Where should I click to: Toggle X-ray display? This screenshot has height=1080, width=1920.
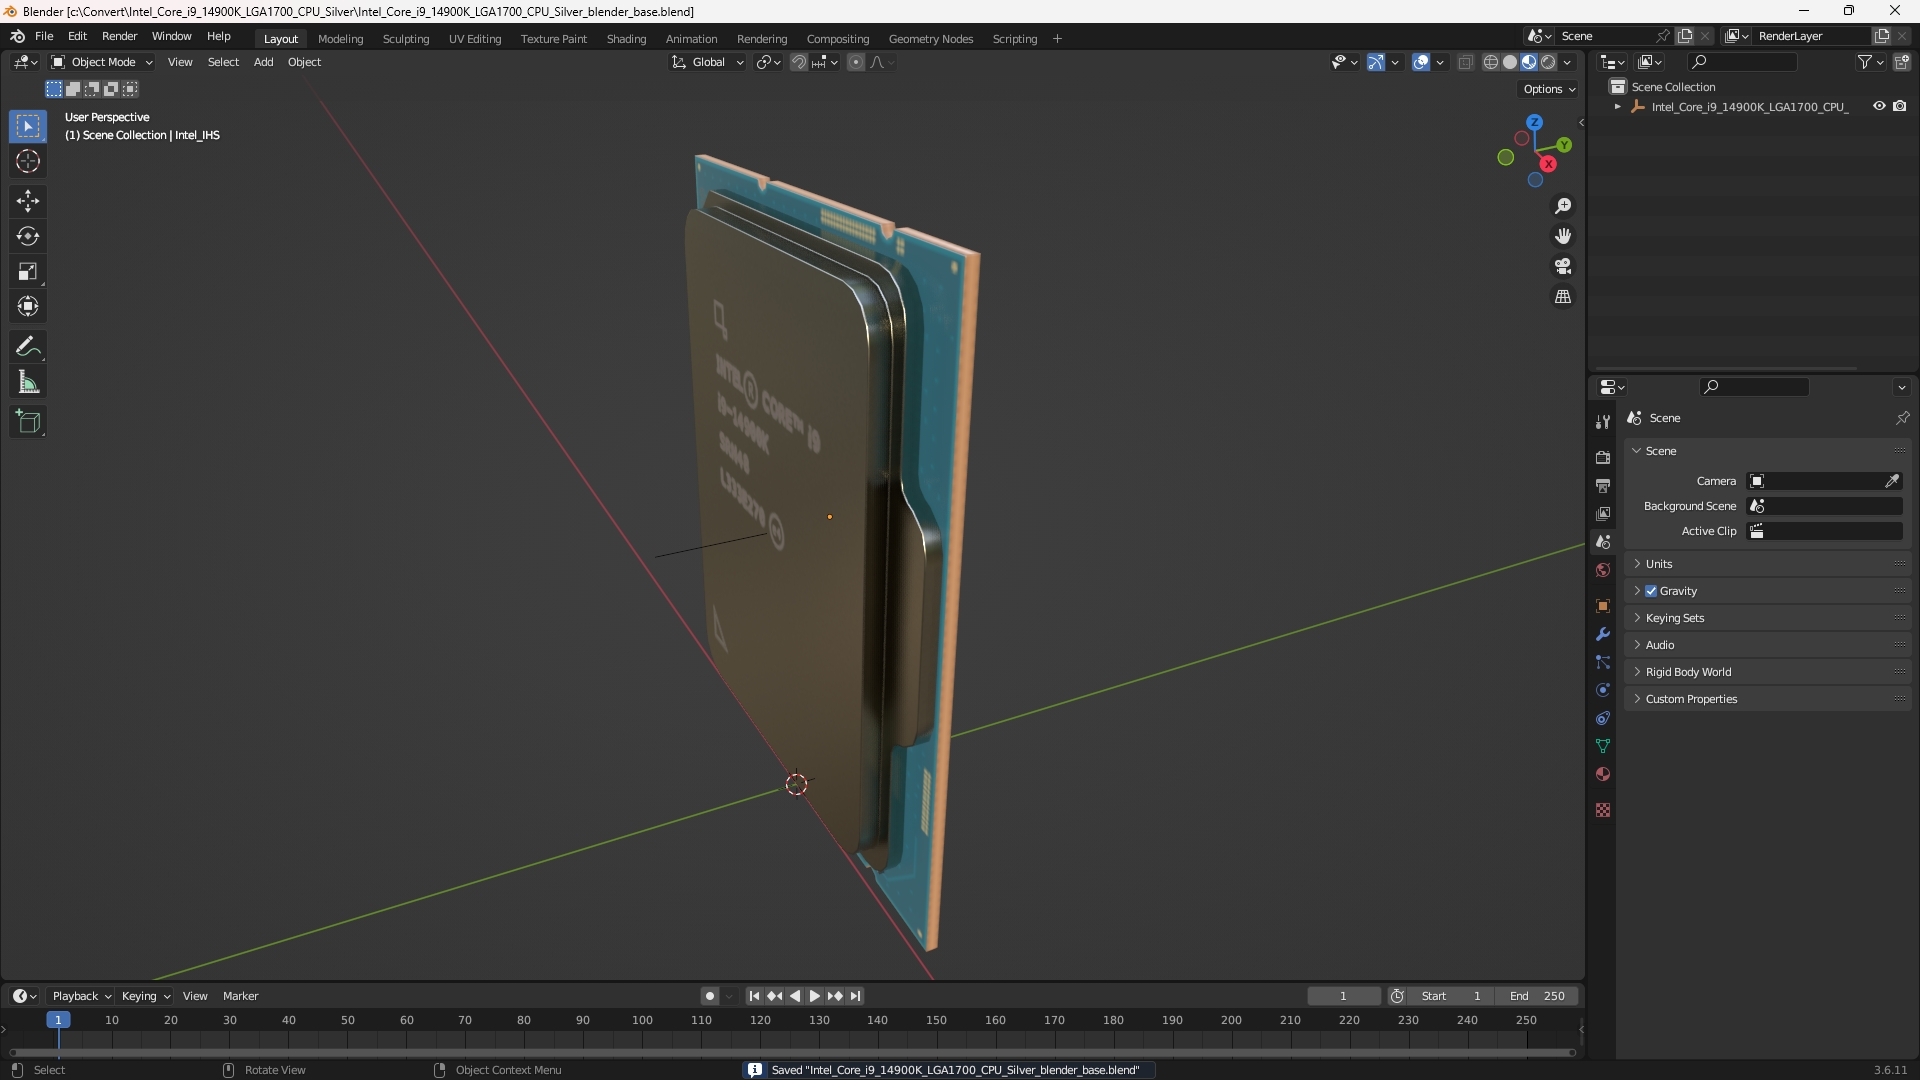click(x=1466, y=62)
